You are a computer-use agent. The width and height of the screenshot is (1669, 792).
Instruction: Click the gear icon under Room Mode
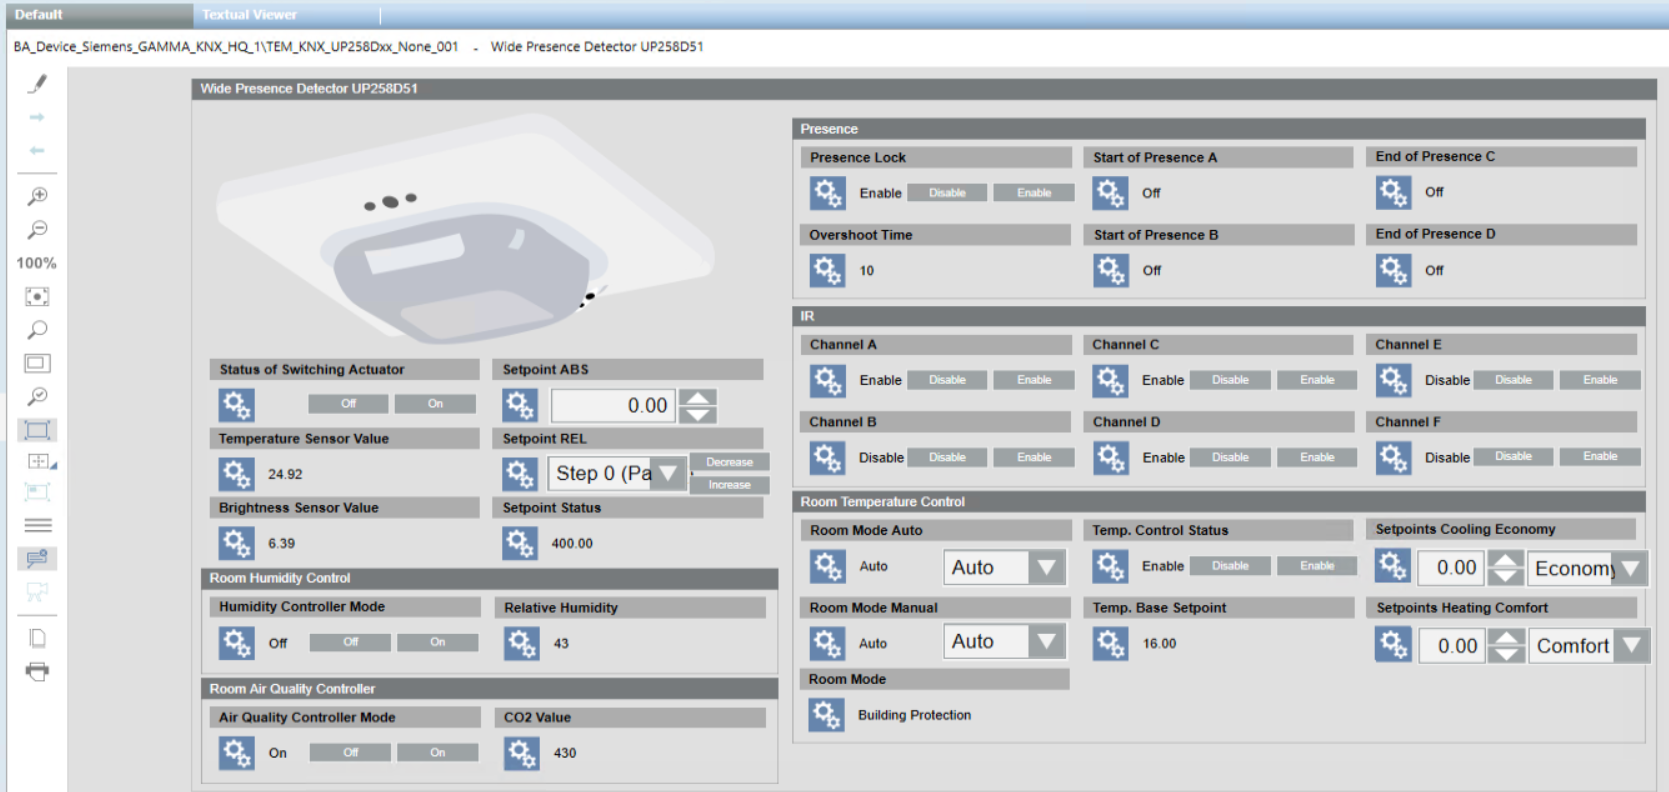pos(826,715)
